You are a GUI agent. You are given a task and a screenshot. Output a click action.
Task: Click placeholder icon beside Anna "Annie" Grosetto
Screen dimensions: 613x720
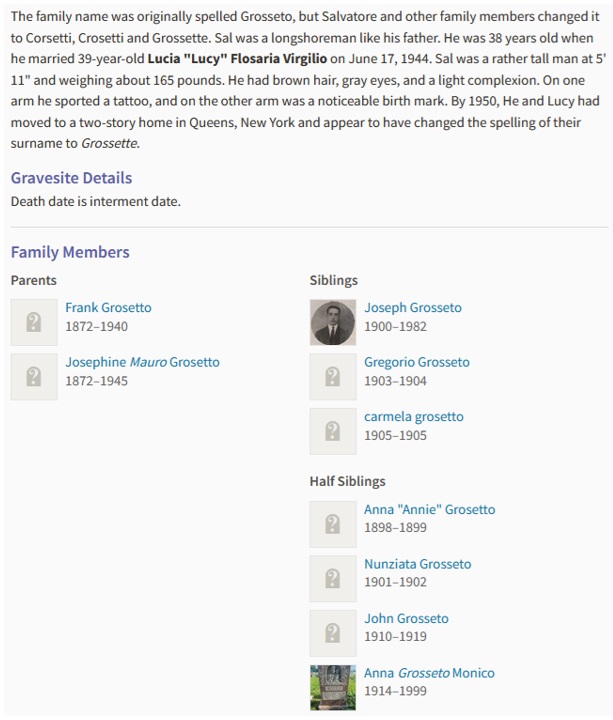[x=333, y=524]
